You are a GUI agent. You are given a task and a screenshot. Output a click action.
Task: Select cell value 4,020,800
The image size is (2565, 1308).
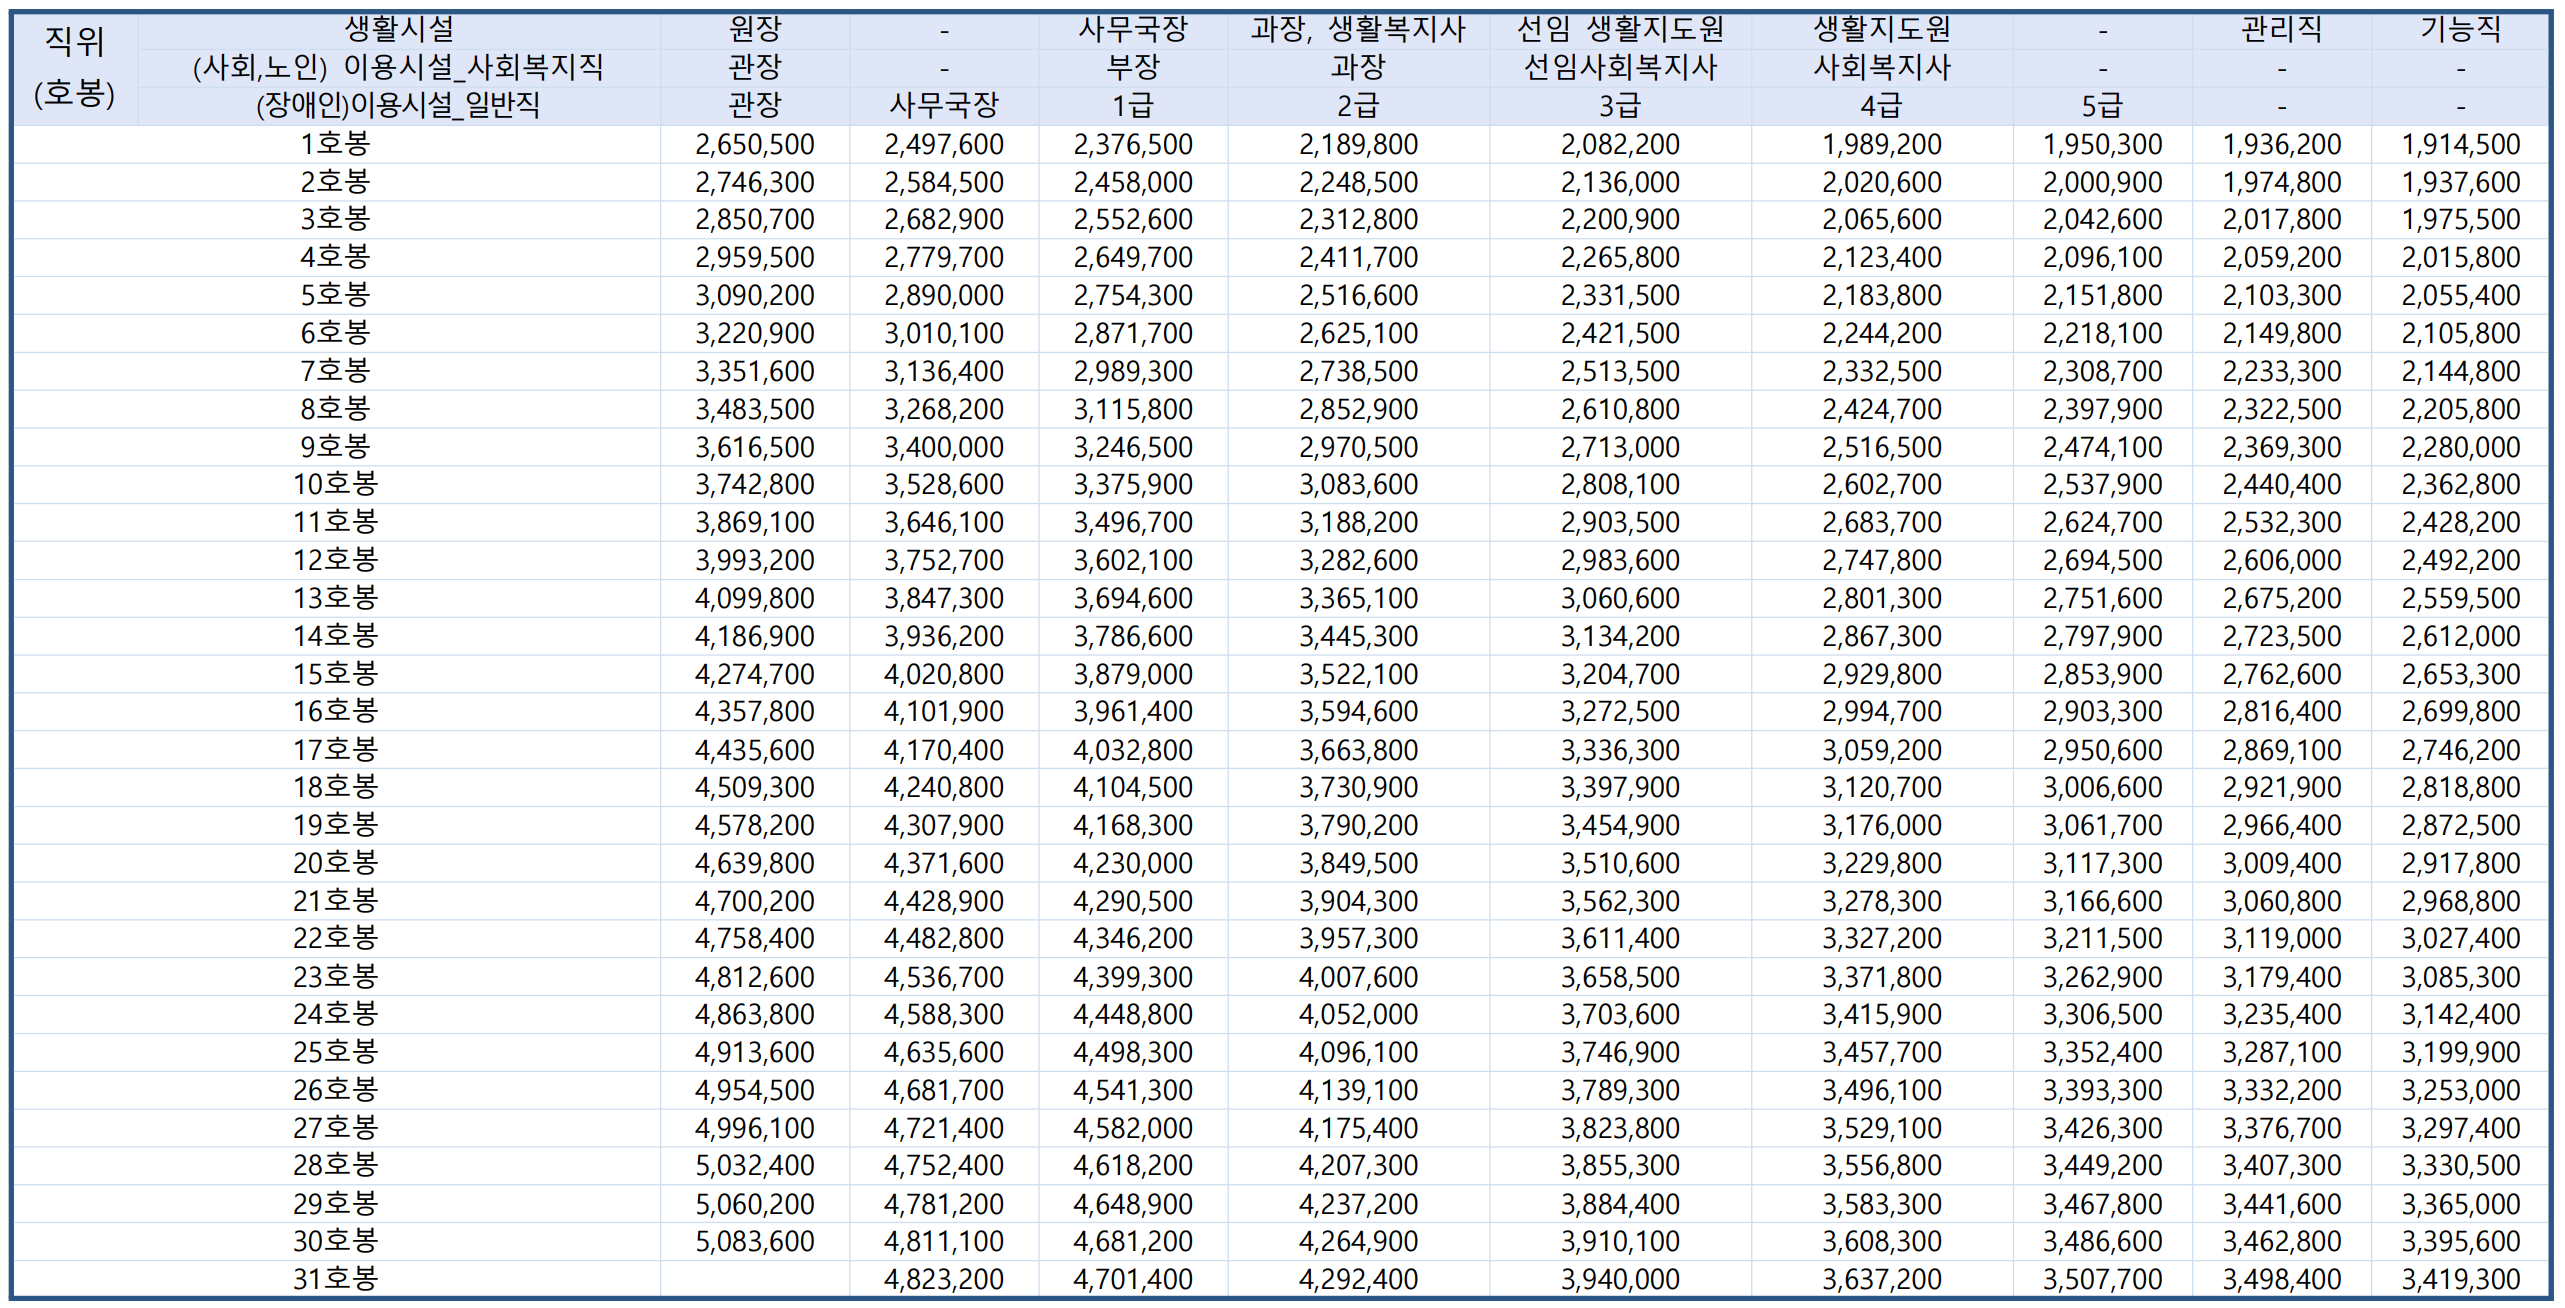(943, 674)
